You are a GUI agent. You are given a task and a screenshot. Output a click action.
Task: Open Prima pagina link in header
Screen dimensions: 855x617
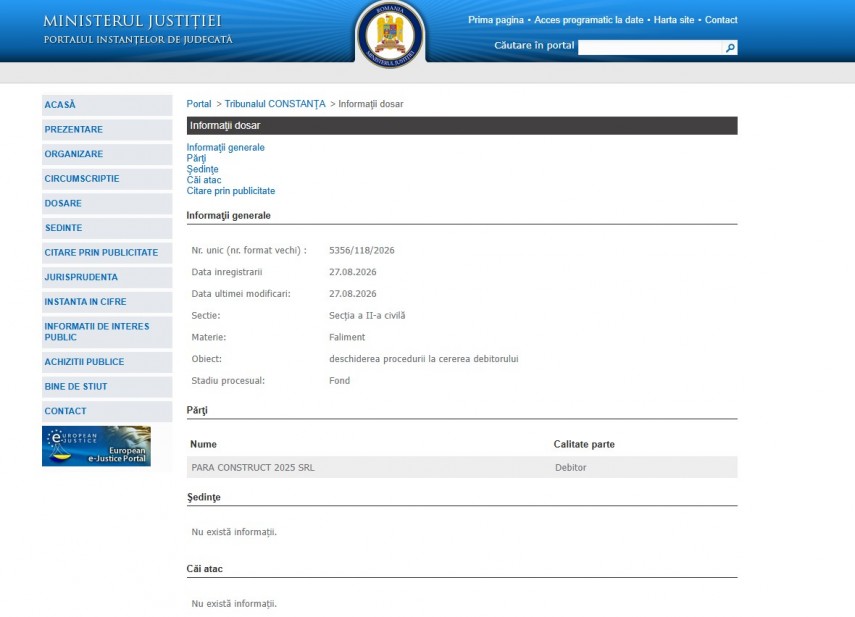[496, 20]
